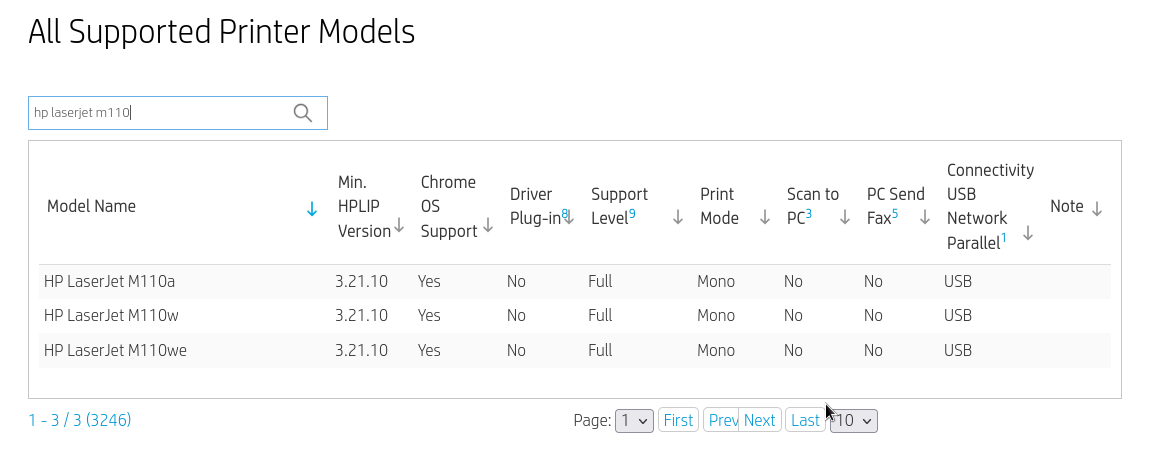1162x465 pixels.
Task: Jump to Last page
Action: tap(805, 421)
